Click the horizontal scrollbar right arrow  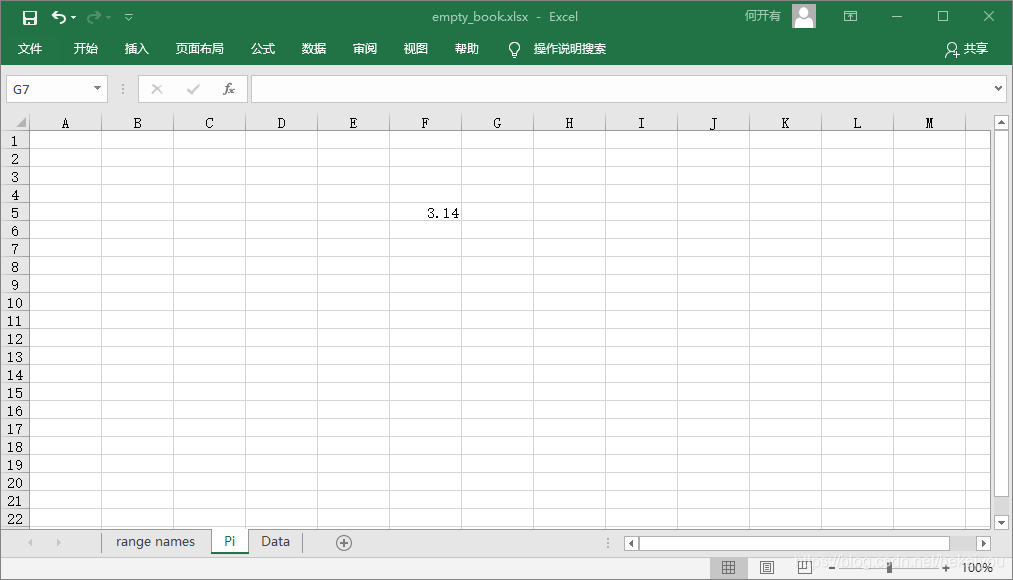pyautogui.click(x=983, y=543)
